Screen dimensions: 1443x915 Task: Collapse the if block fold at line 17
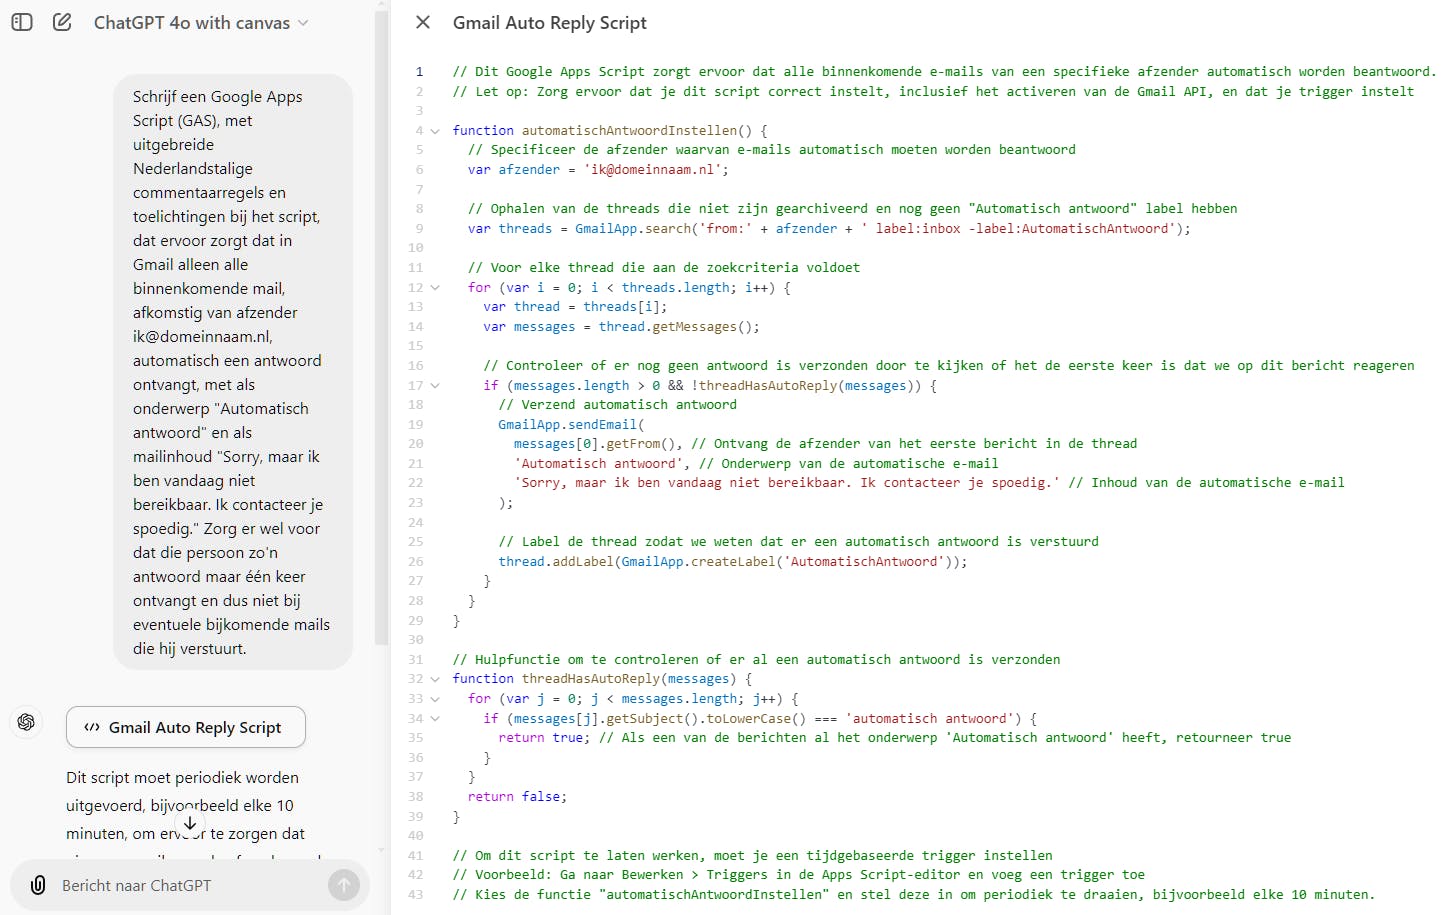pyautogui.click(x=435, y=386)
